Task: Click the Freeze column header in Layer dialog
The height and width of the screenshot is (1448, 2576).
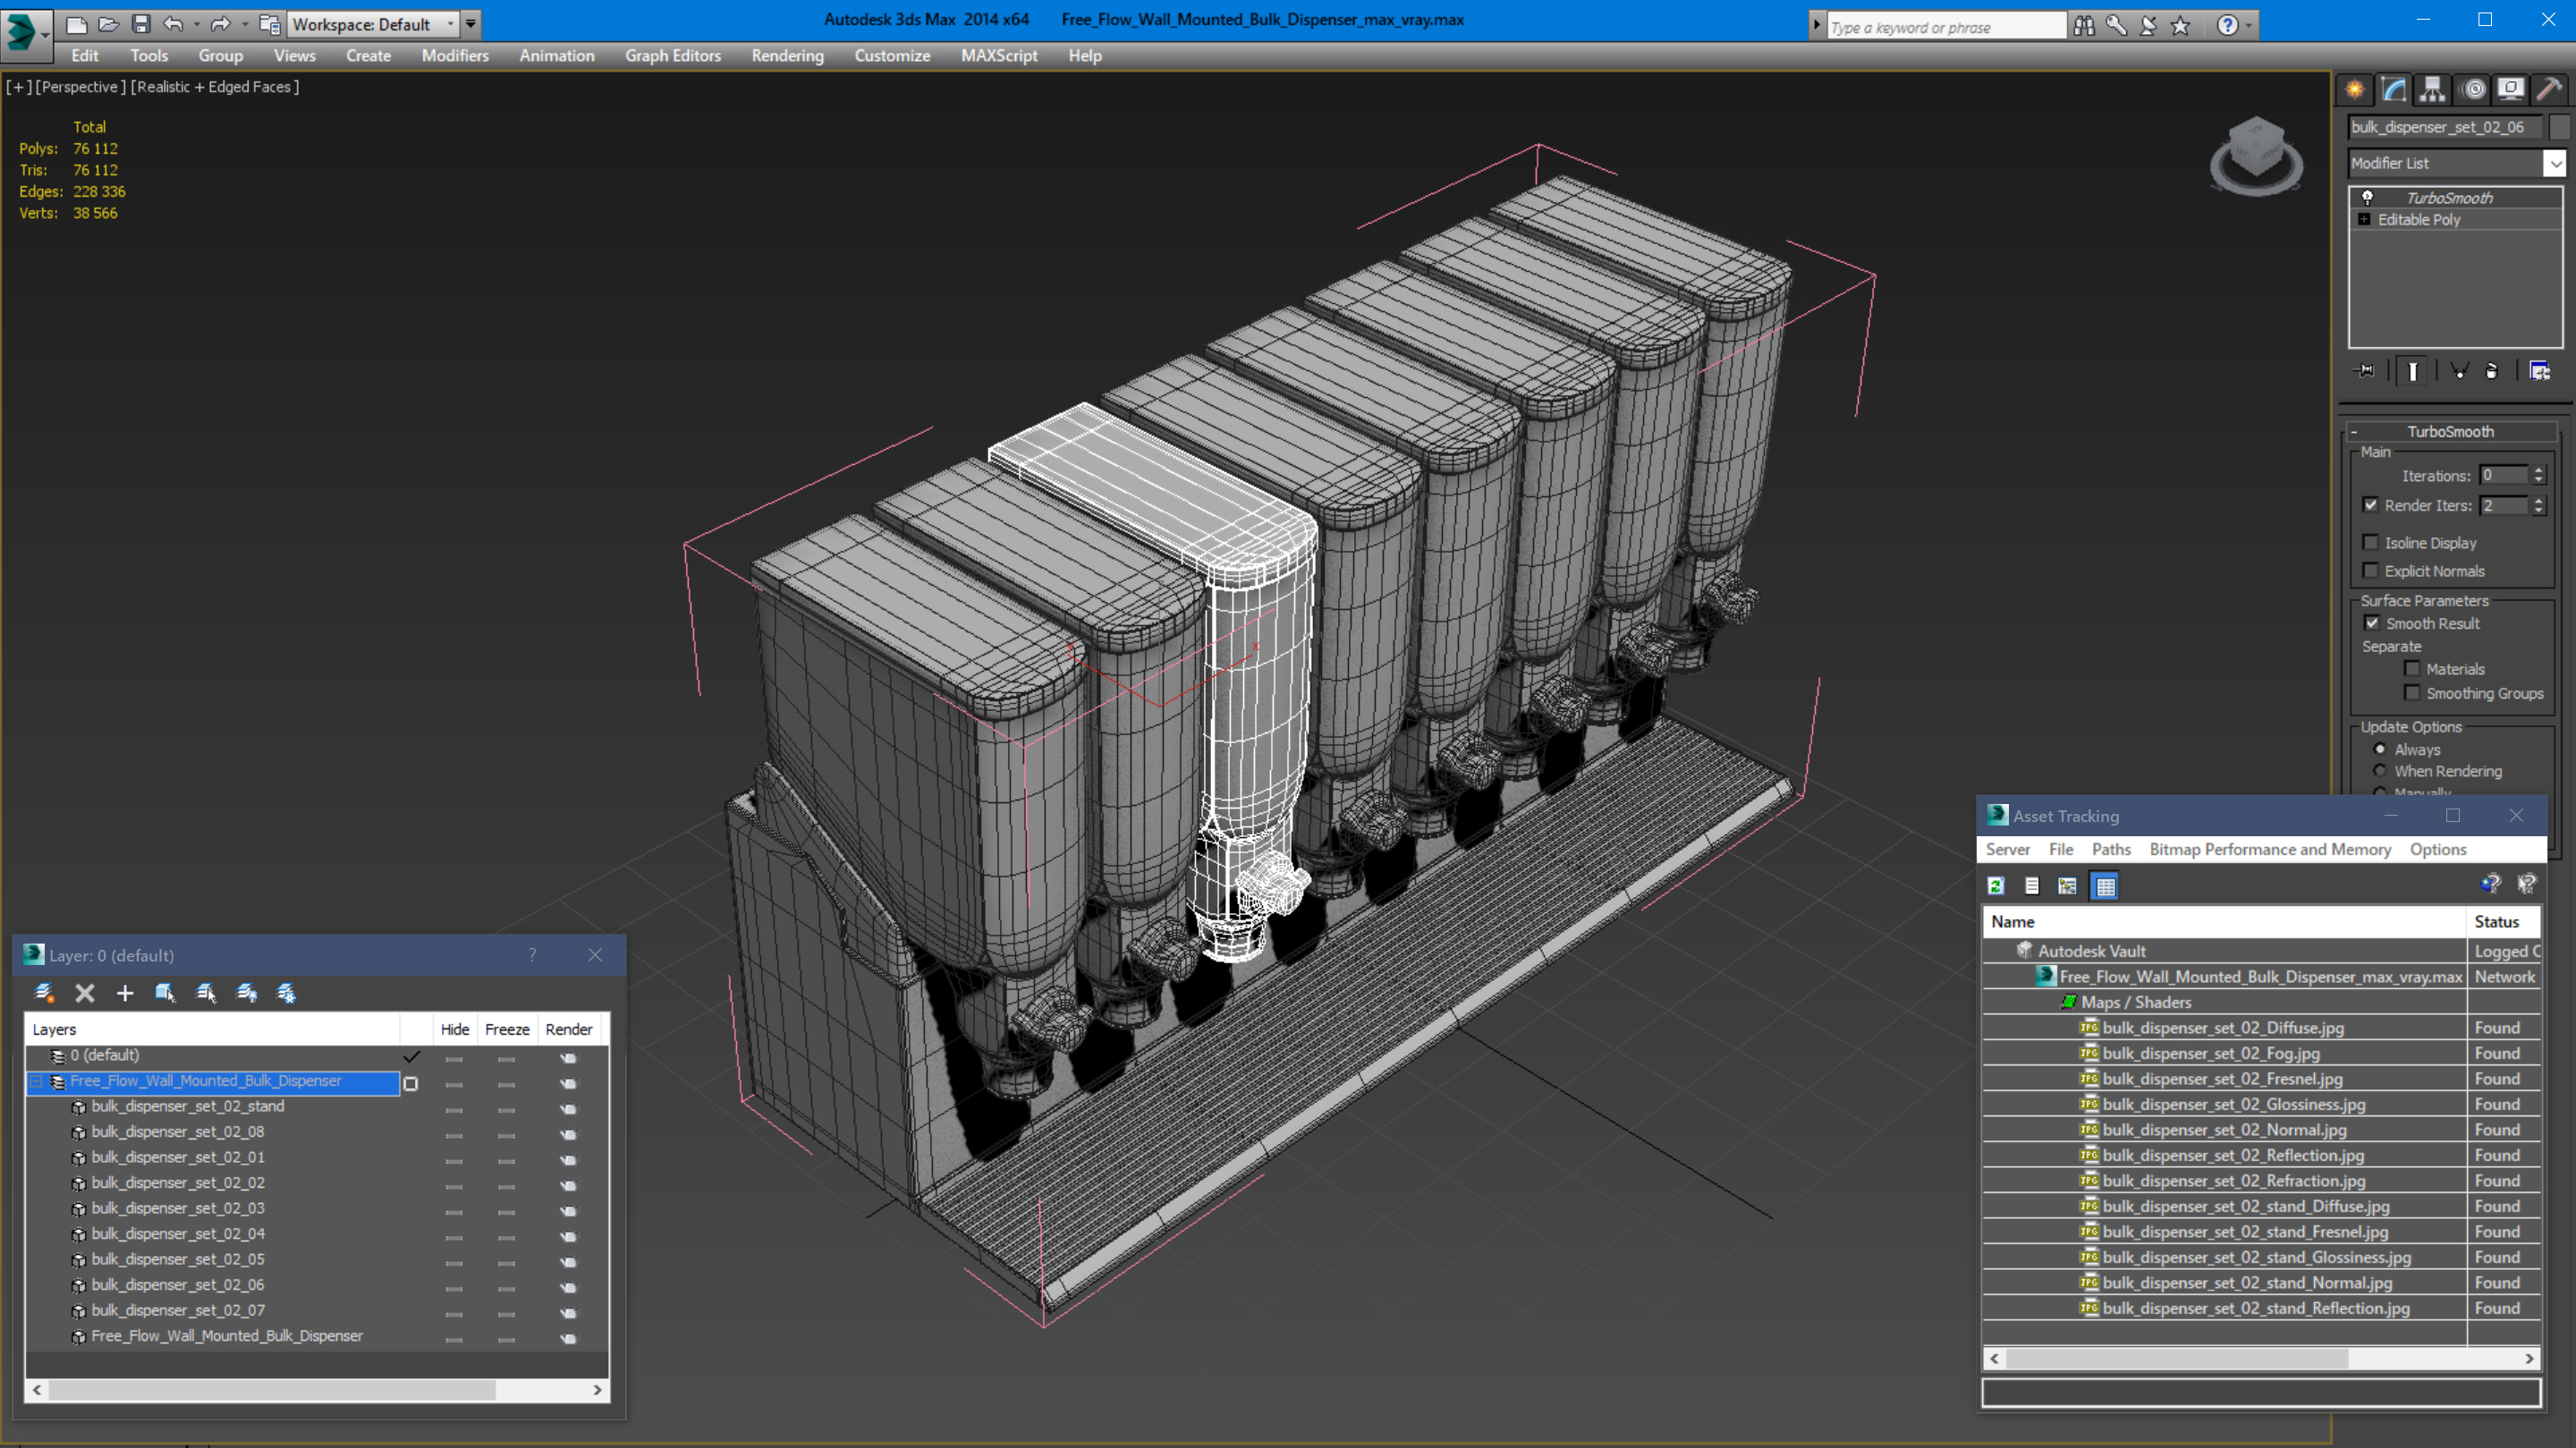Action: tap(507, 1029)
